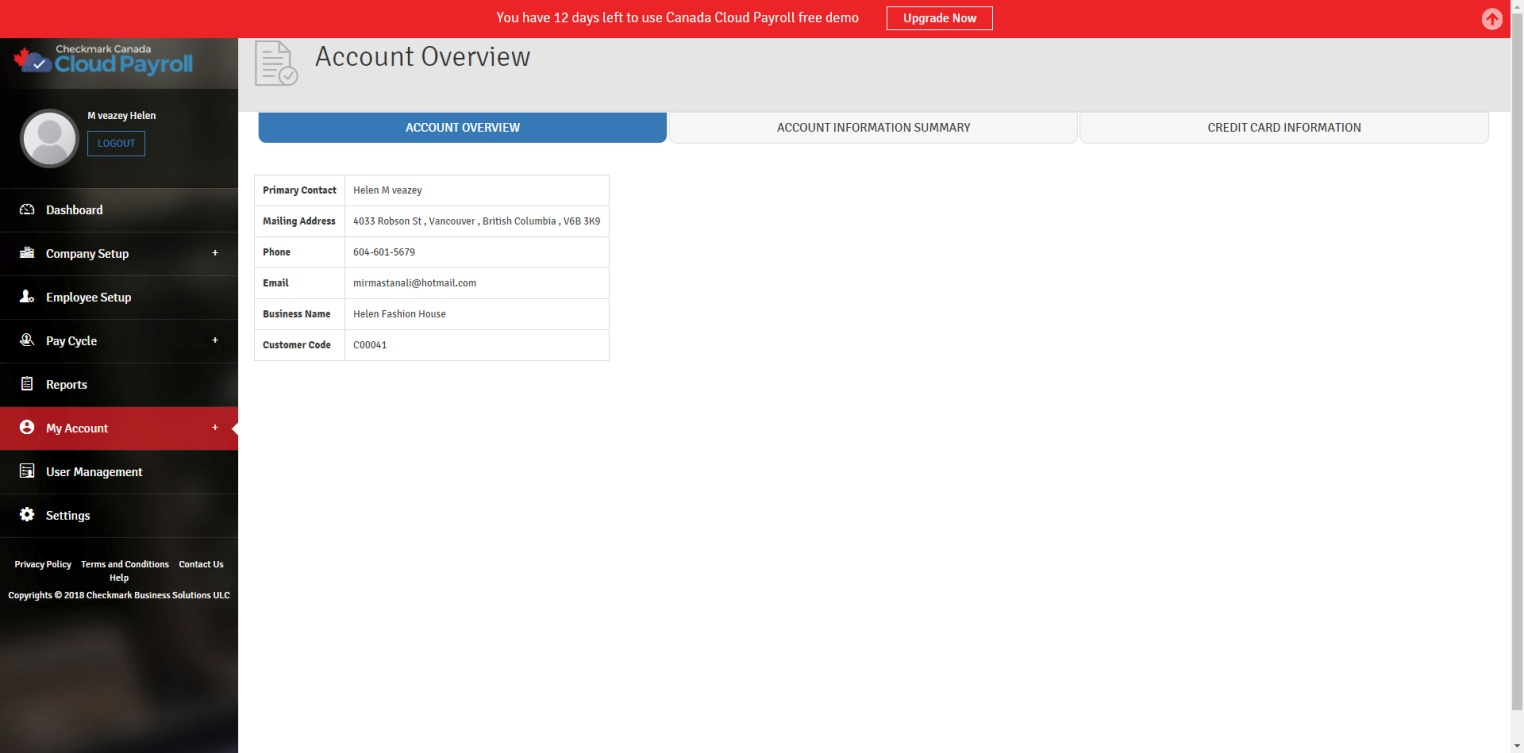Open the Credit Card Information tab
The height and width of the screenshot is (753, 1524).
[1283, 127]
